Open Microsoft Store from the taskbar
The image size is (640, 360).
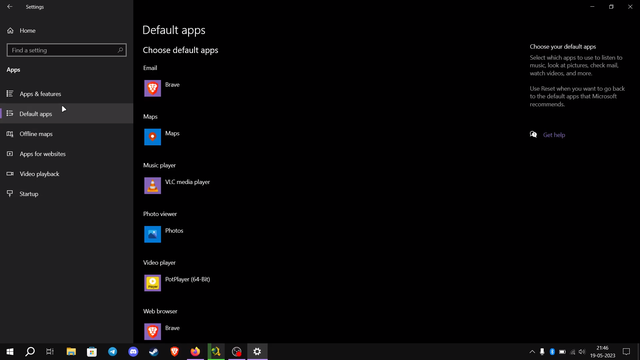pos(92,351)
